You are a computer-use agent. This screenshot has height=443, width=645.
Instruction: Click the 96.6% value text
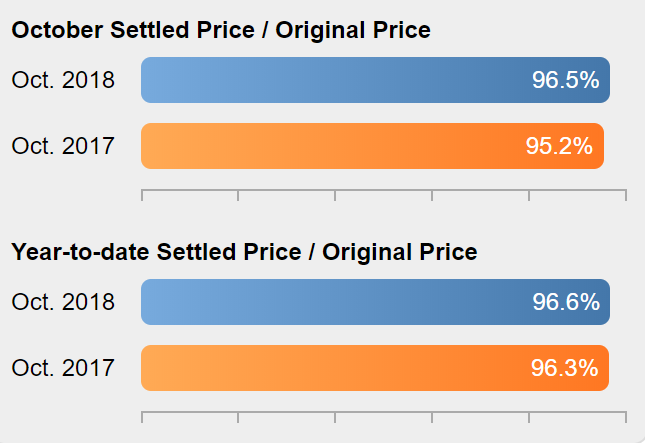(x=566, y=302)
